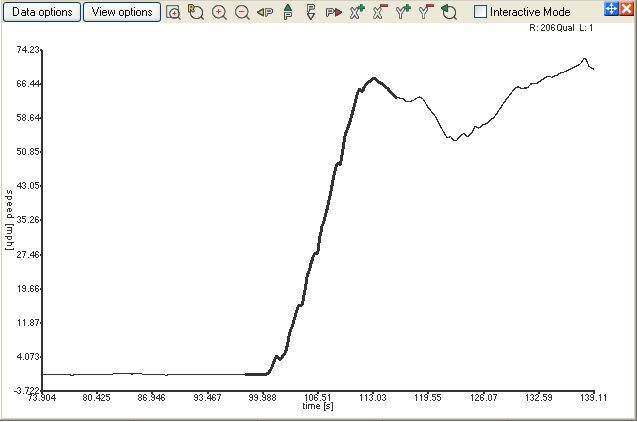Pan the graph down
This screenshot has height=422, width=637.
pyautogui.click(x=310, y=13)
